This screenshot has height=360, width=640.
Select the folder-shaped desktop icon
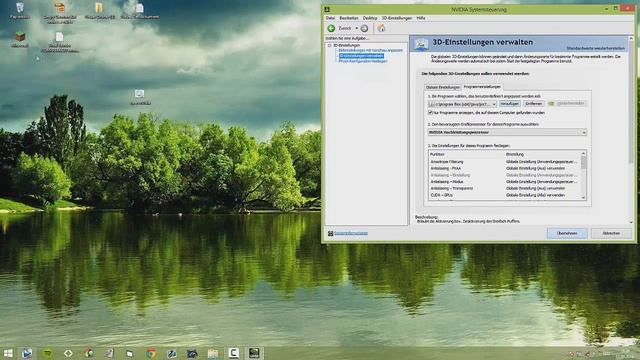point(100,11)
